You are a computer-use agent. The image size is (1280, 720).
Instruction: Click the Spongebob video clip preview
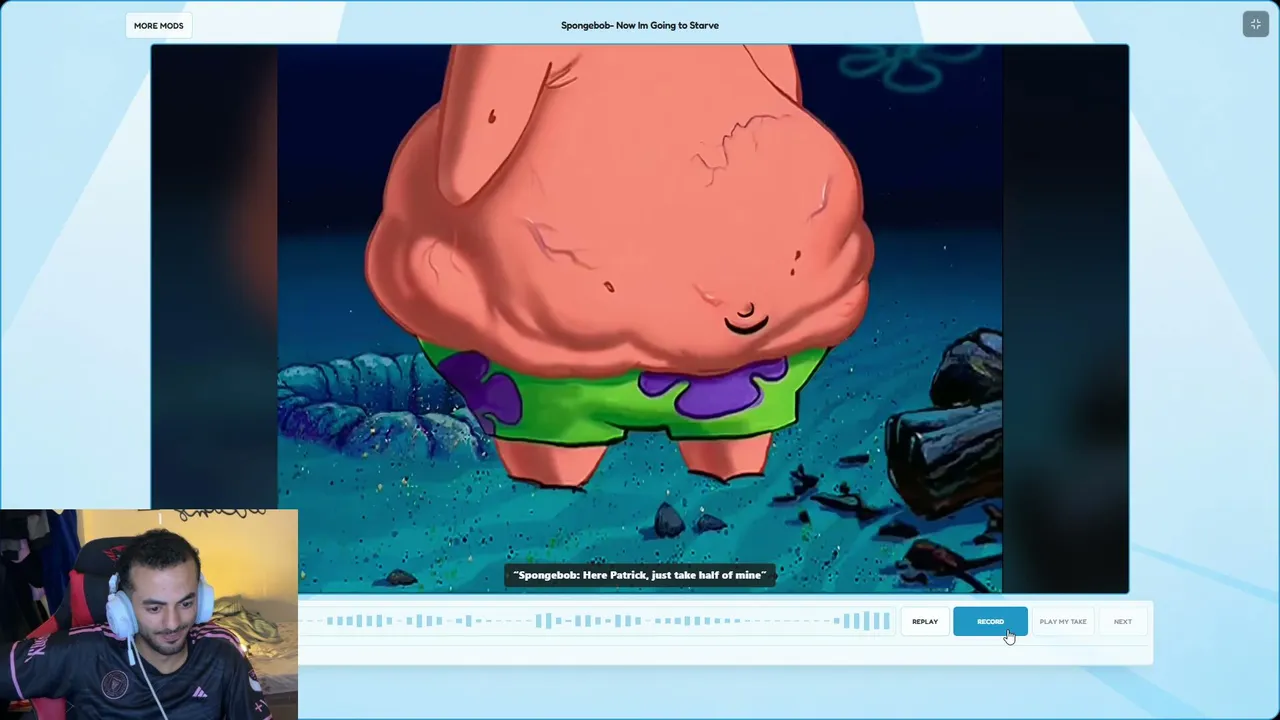click(640, 319)
